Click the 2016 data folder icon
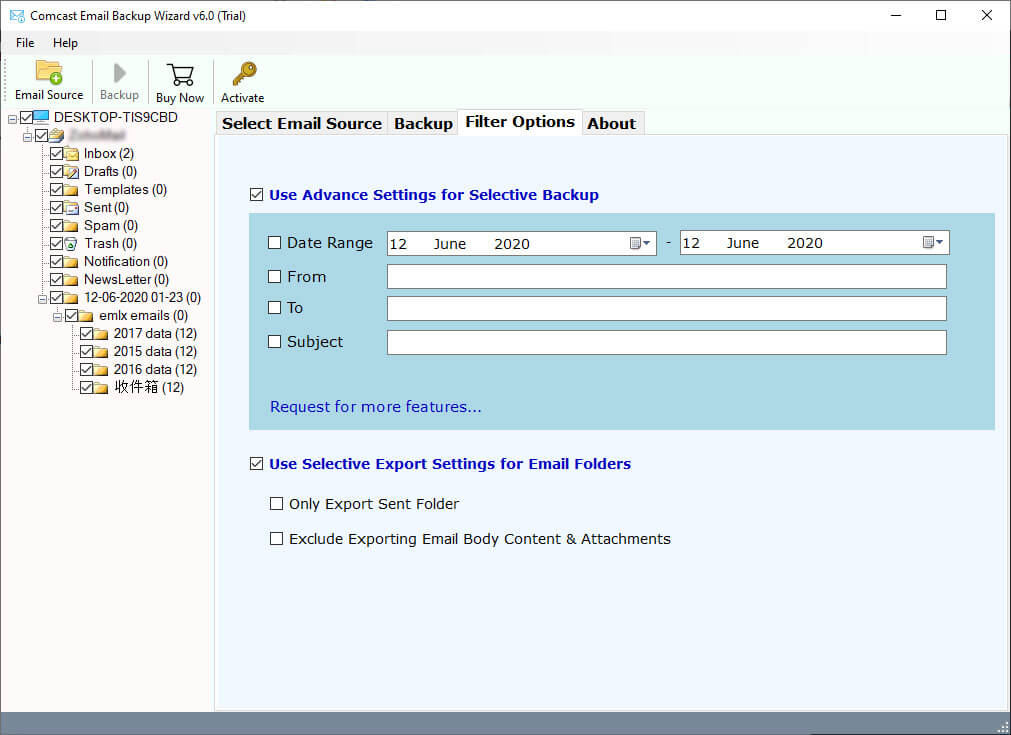Image resolution: width=1011 pixels, height=735 pixels. tap(101, 370)
